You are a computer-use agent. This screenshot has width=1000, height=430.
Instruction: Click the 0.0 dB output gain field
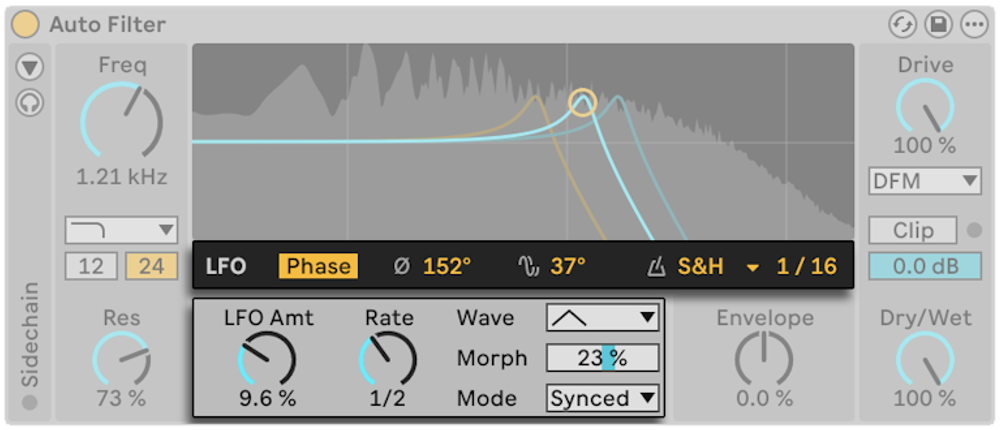pyautogui.click(x=925, y=266)
